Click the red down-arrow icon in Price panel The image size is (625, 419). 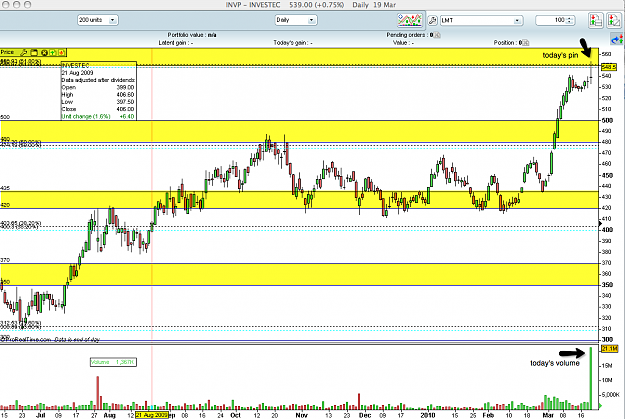click(61, 52)
